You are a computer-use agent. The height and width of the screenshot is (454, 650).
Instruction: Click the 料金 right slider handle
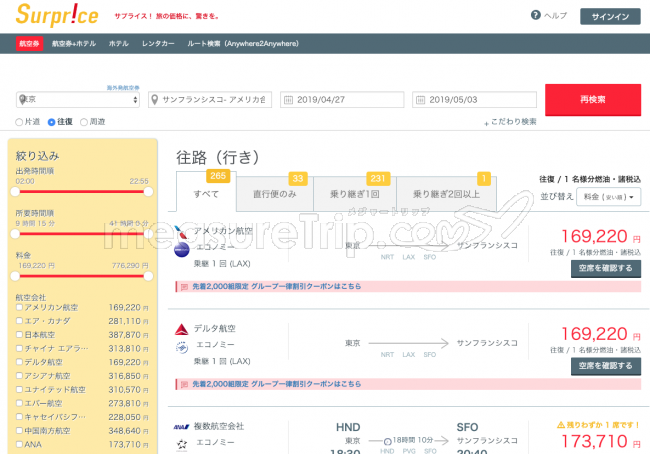[148, 276]
